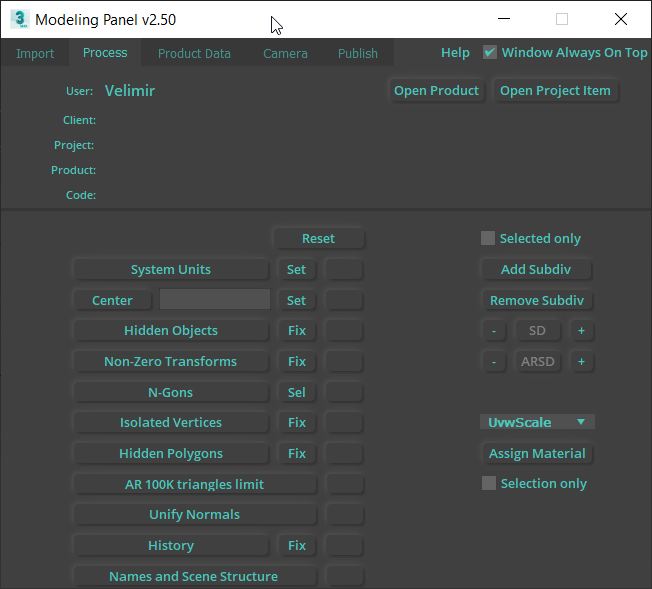Click Sel next to N-Gons
Image resolution: width=652 pixels, height=589 pixels.
coord(296,392)
